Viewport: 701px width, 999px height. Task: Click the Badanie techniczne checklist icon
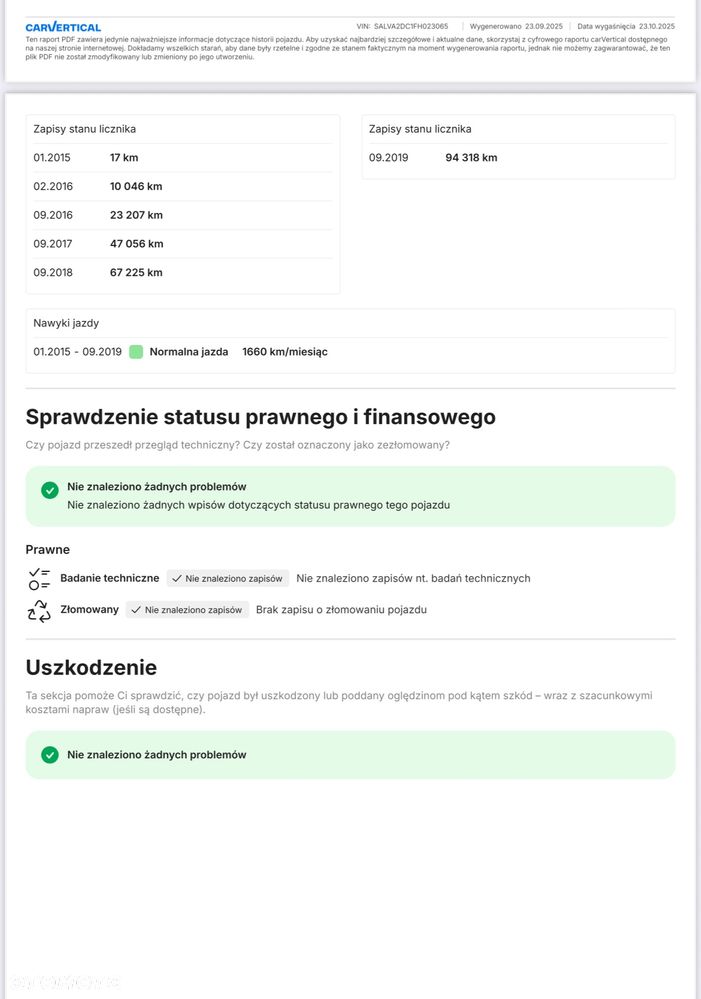[x=39, y=578]
